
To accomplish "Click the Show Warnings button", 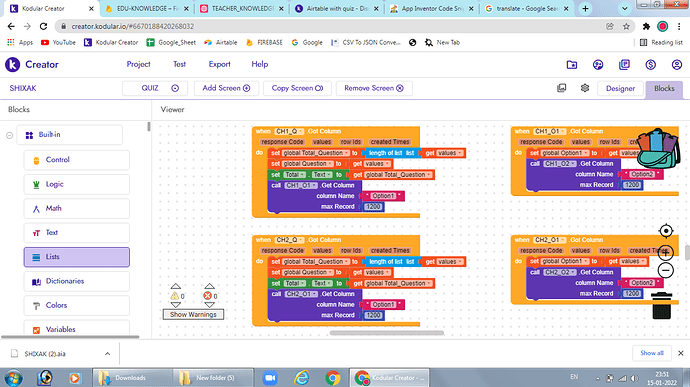I will (193, 314).
